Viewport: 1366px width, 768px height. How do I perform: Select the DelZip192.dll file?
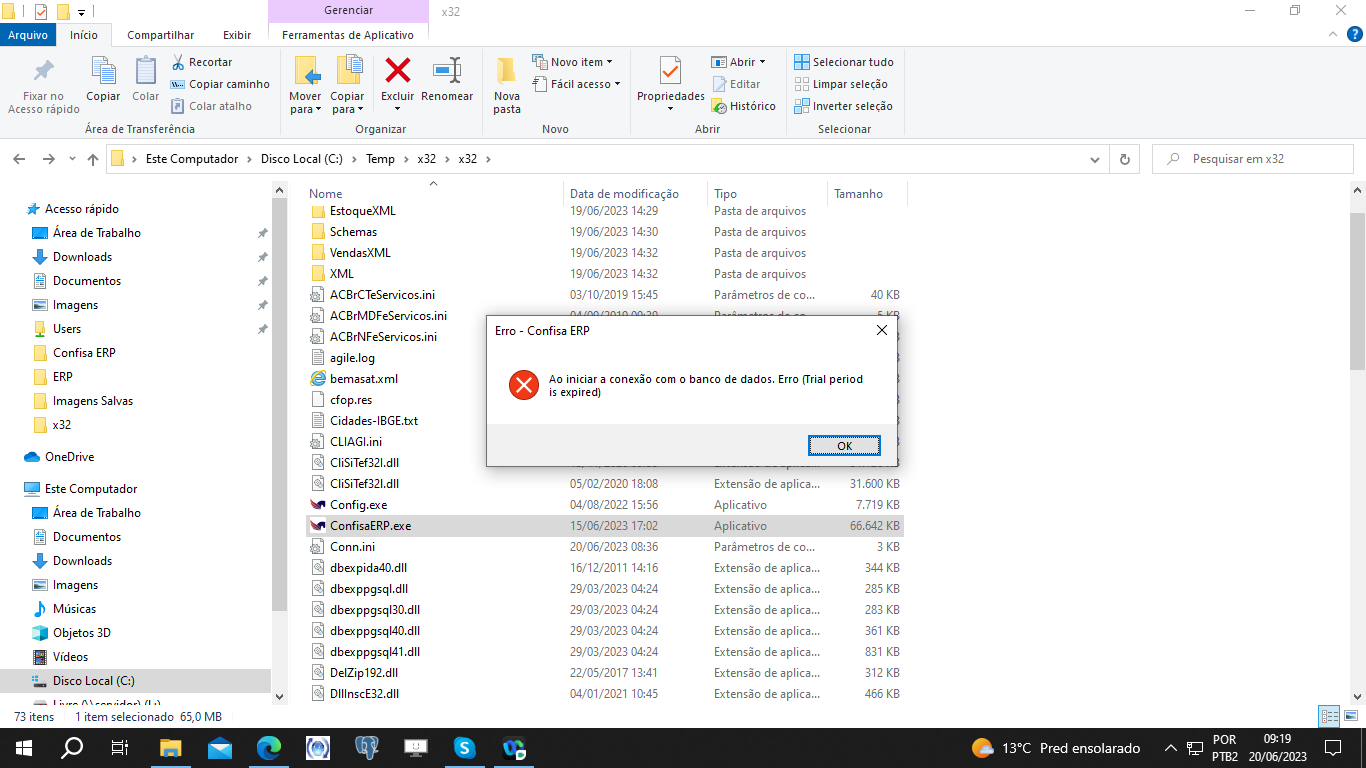point(364,673)
